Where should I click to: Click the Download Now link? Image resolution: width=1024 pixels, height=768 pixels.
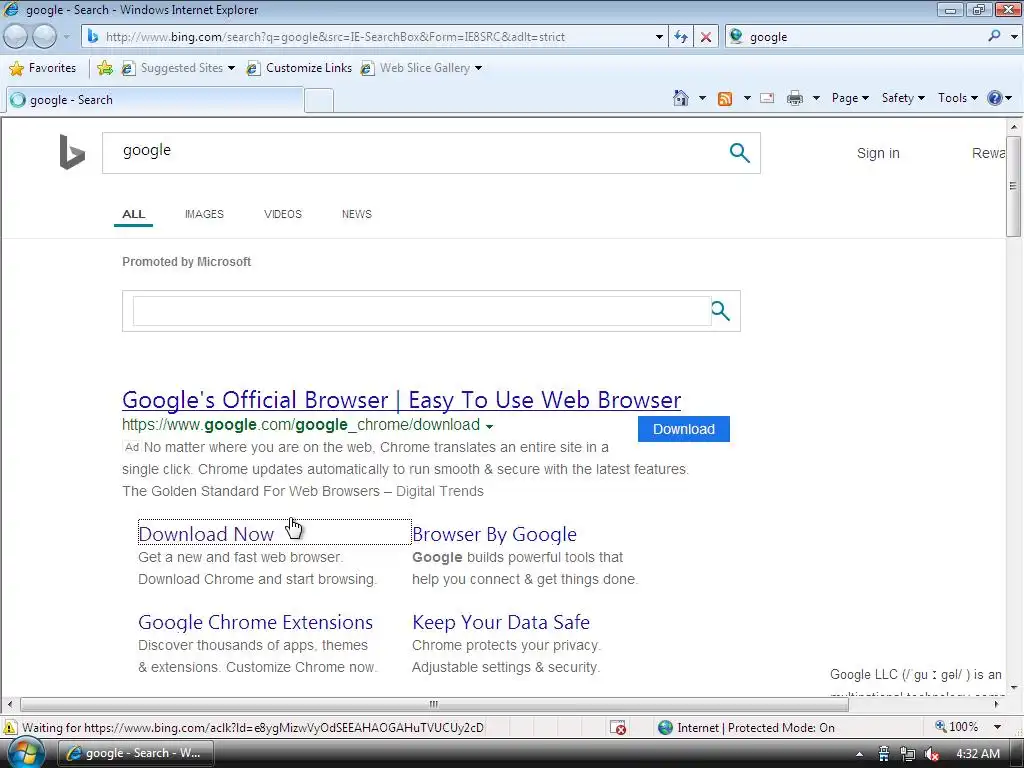[x=206, y=534]
